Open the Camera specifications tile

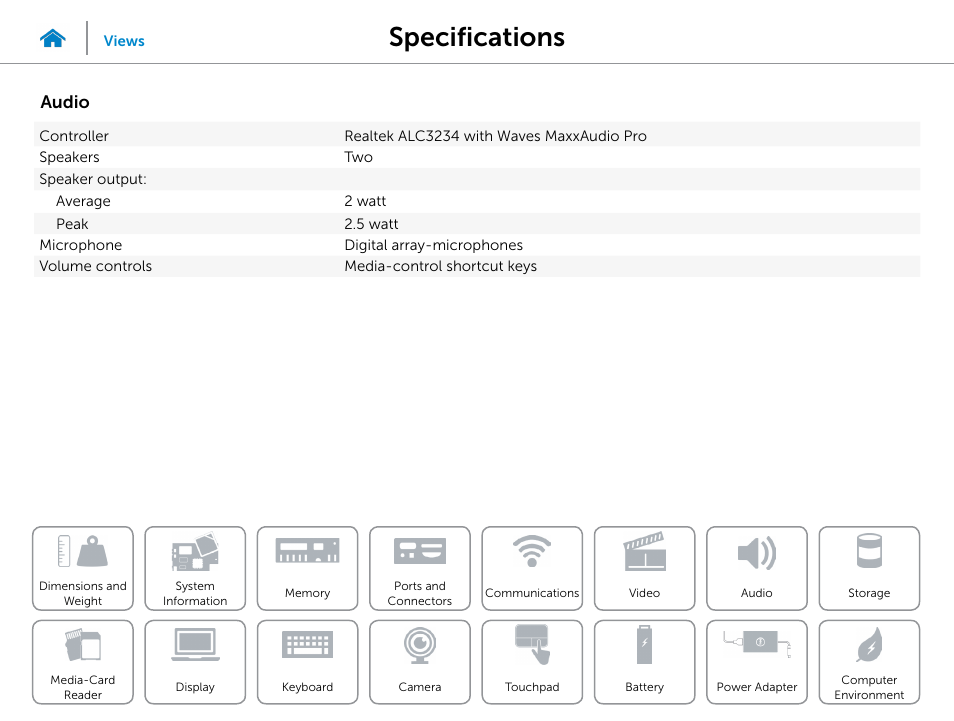click(x=420, y=662)
